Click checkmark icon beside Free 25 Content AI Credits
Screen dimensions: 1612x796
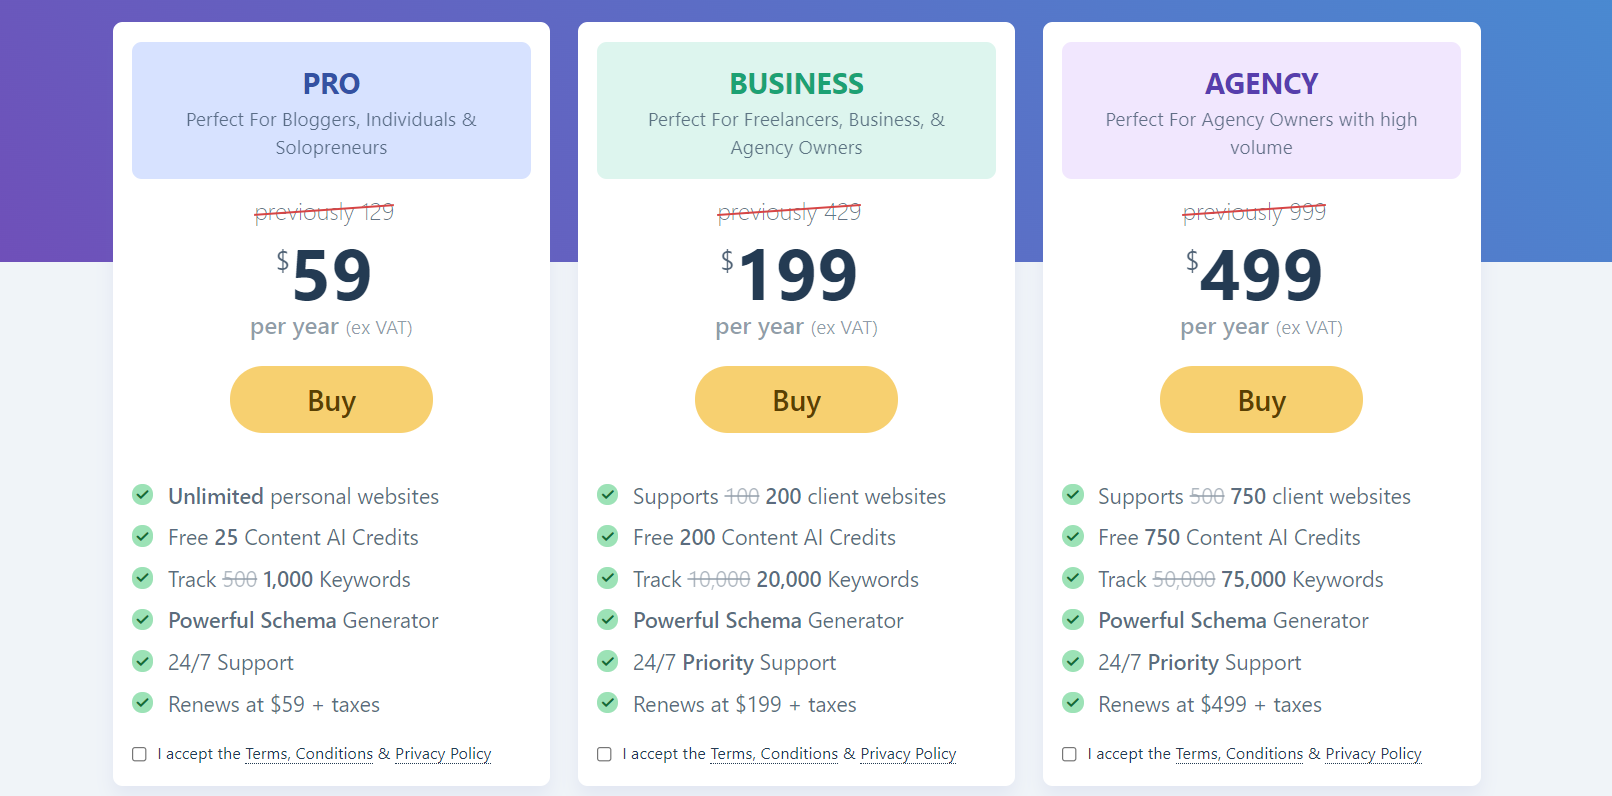[x=143, y=536]
